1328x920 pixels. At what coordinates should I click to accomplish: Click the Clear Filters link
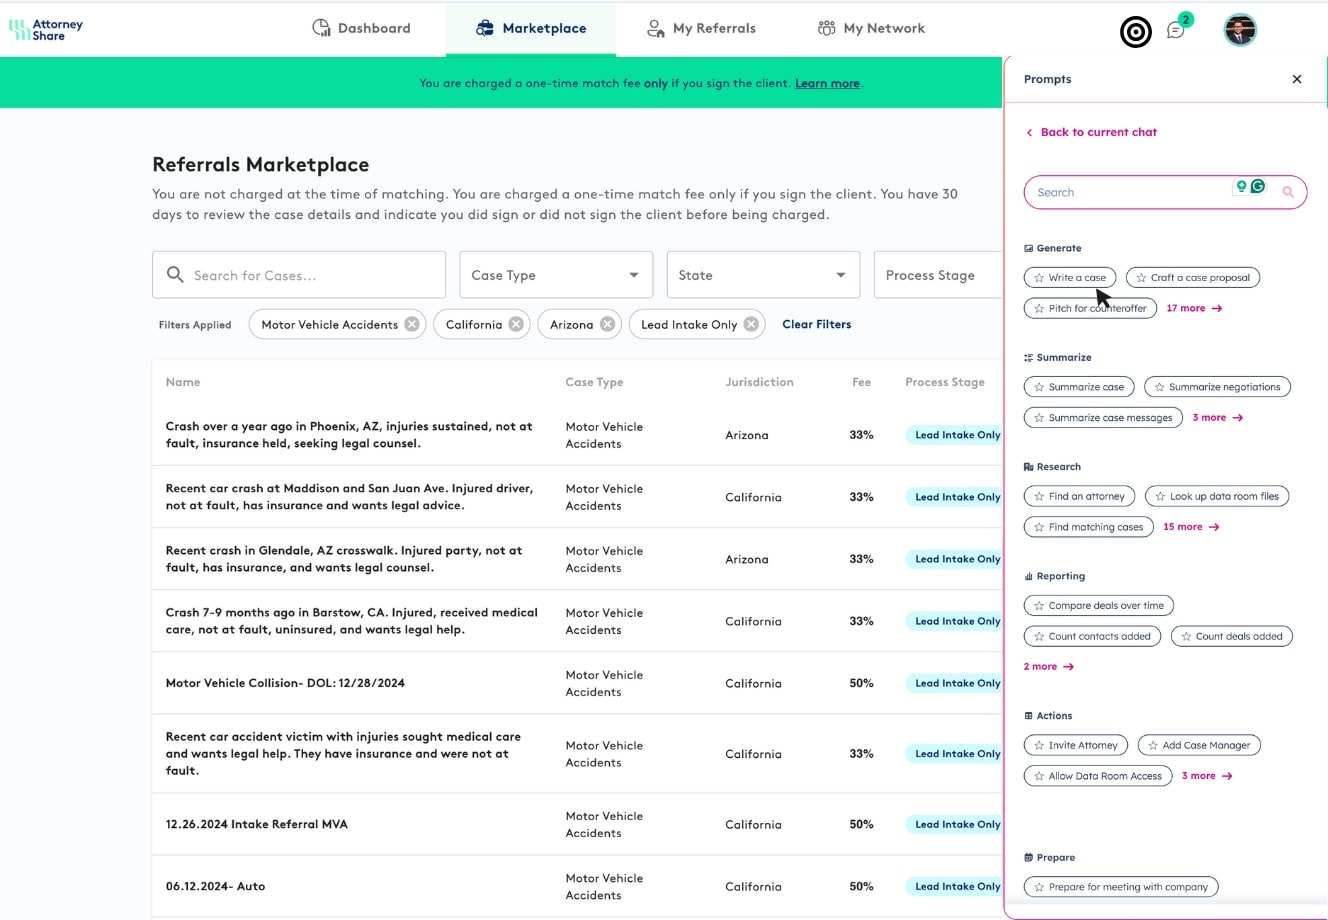tap(816, 324)
